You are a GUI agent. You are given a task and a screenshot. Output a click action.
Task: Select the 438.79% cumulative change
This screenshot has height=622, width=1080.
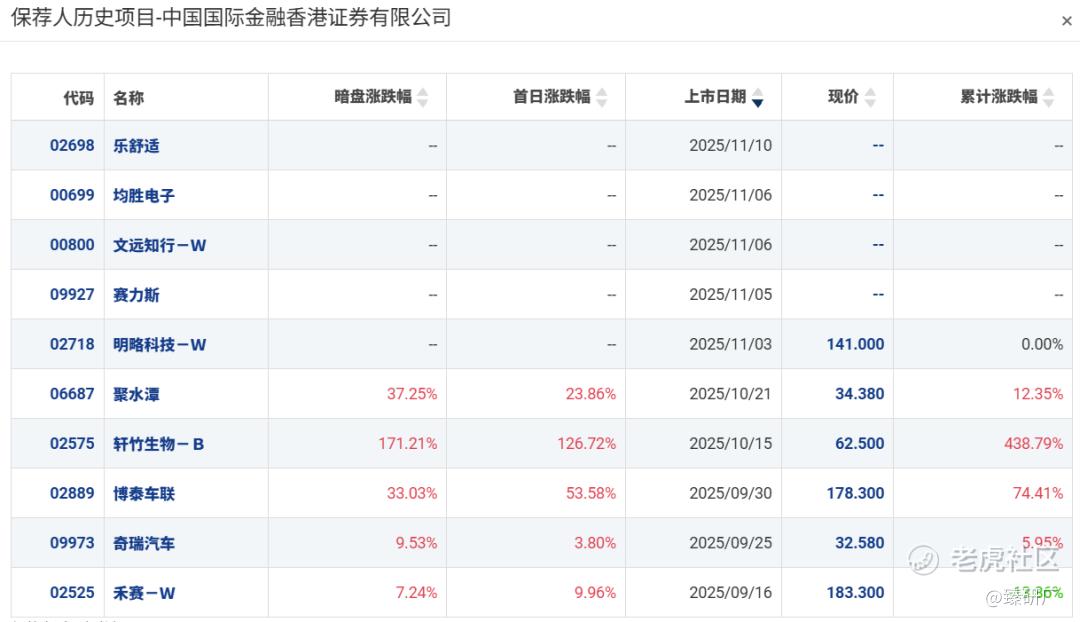pos(1034,443)
